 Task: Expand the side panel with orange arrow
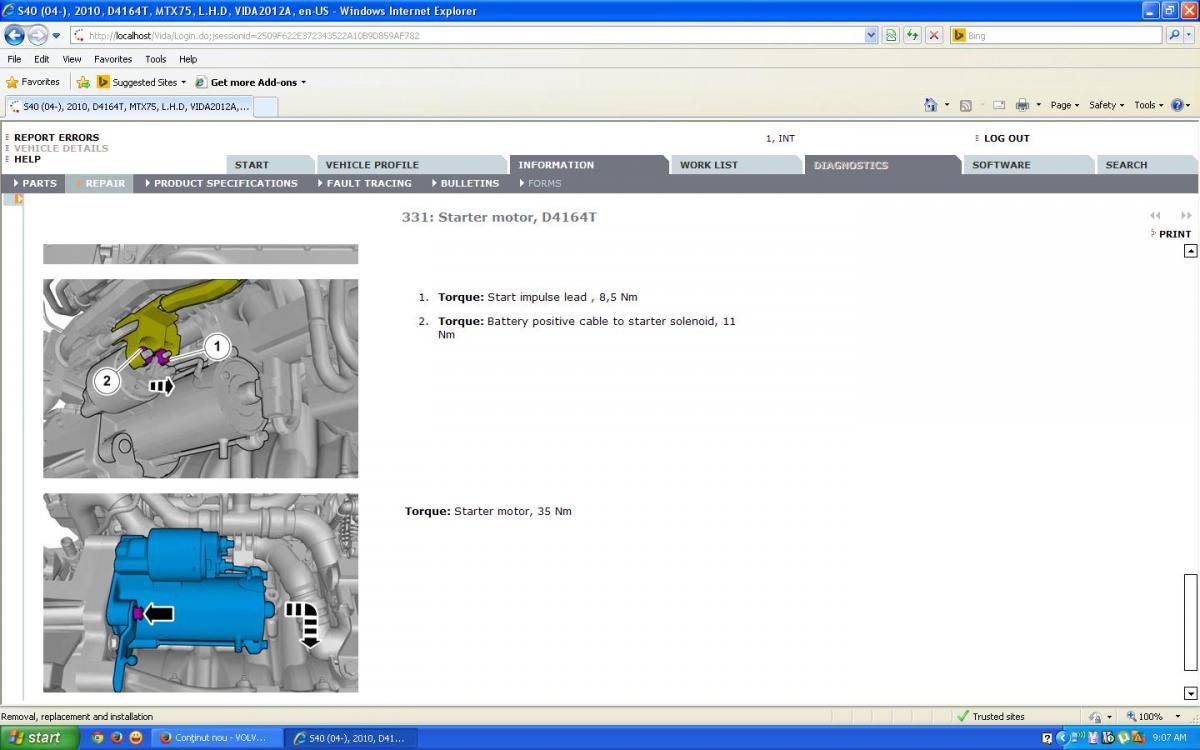(19, 199)
